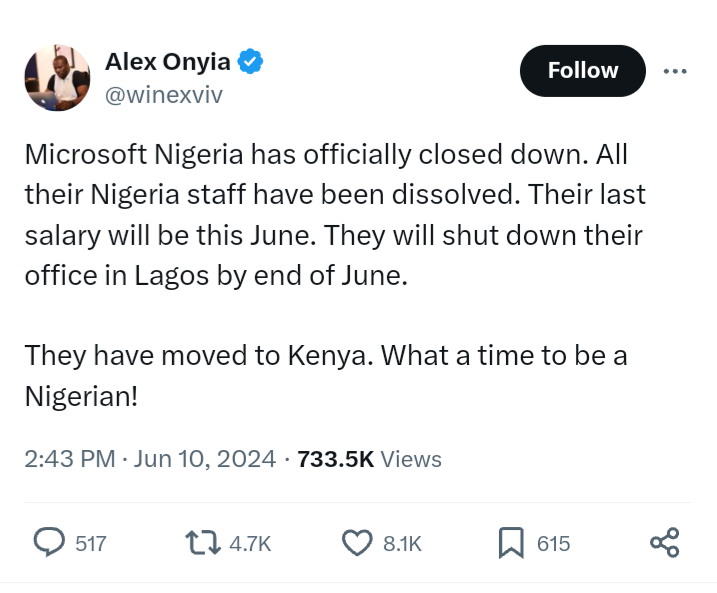Open the three-dot more options menu

point(675,71)
